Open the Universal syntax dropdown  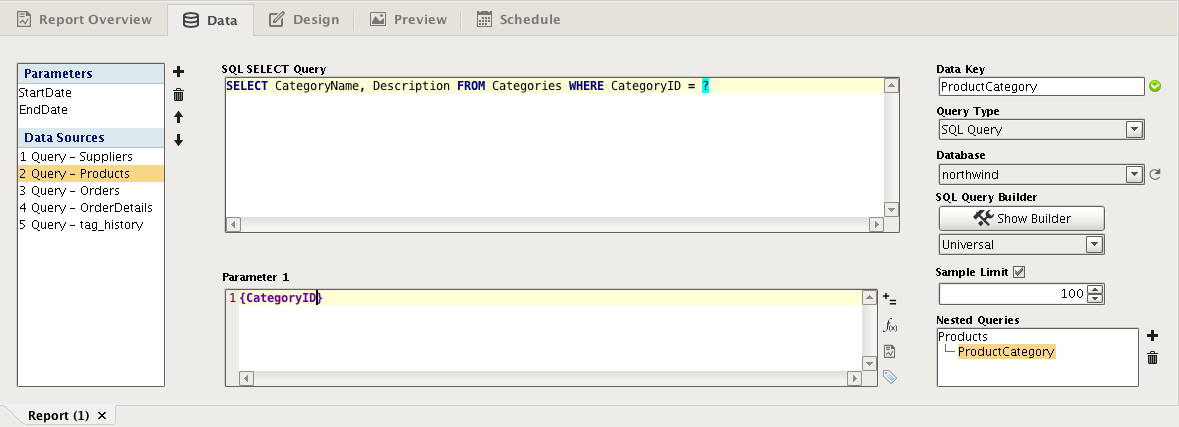point(1094,244)
